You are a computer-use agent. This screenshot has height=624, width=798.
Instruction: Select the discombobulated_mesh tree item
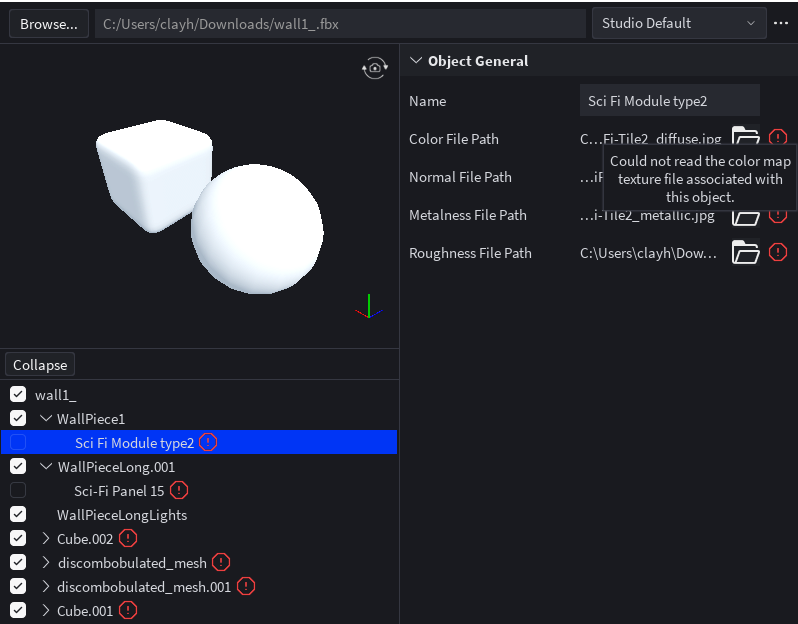[x=132, y=562]
